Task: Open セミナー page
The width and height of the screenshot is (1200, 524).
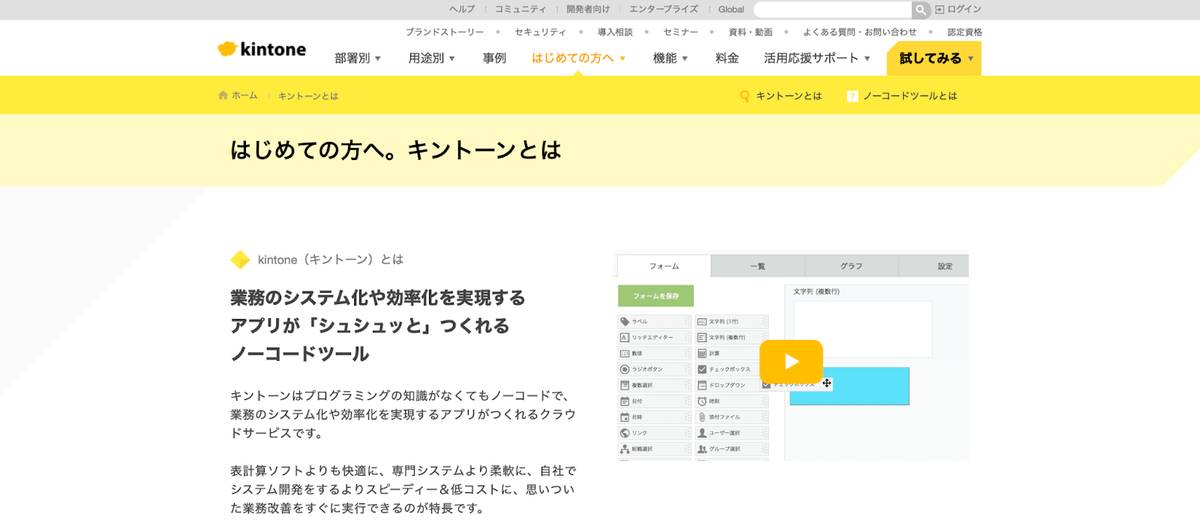Action: [681, 32]
